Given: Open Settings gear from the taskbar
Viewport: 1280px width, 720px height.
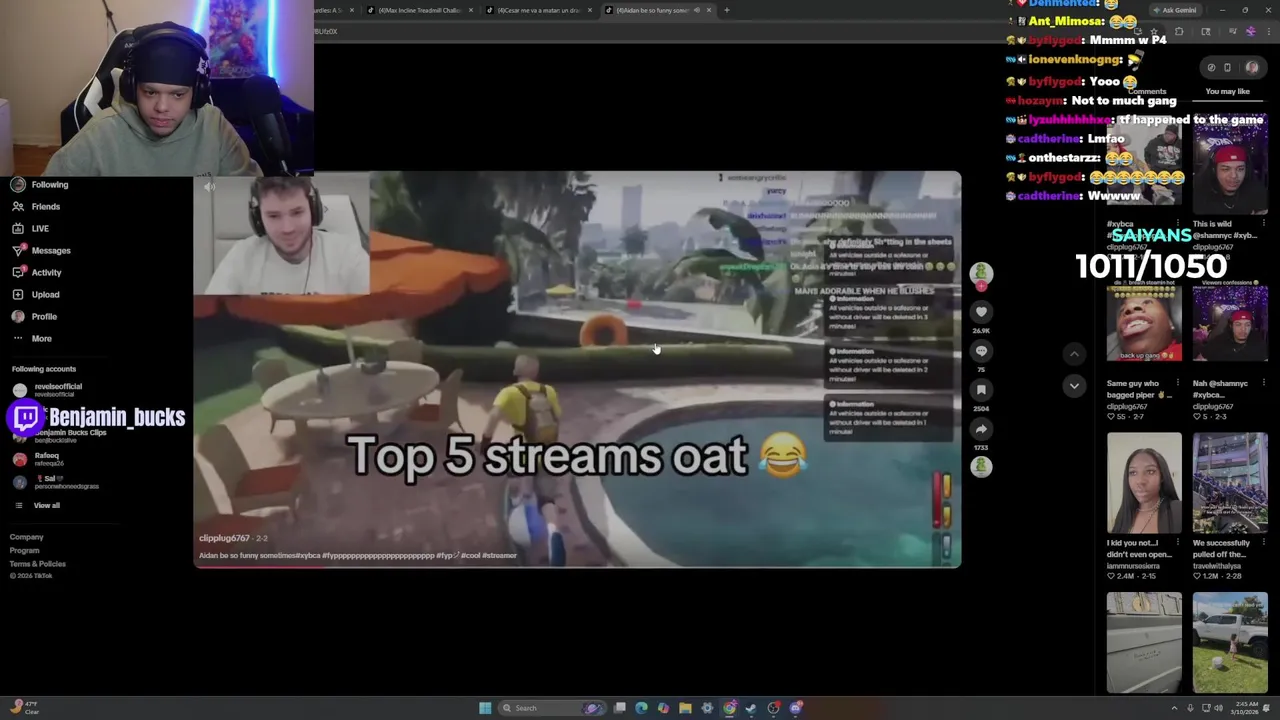Looking at the screenshot, I should point(707,708).
